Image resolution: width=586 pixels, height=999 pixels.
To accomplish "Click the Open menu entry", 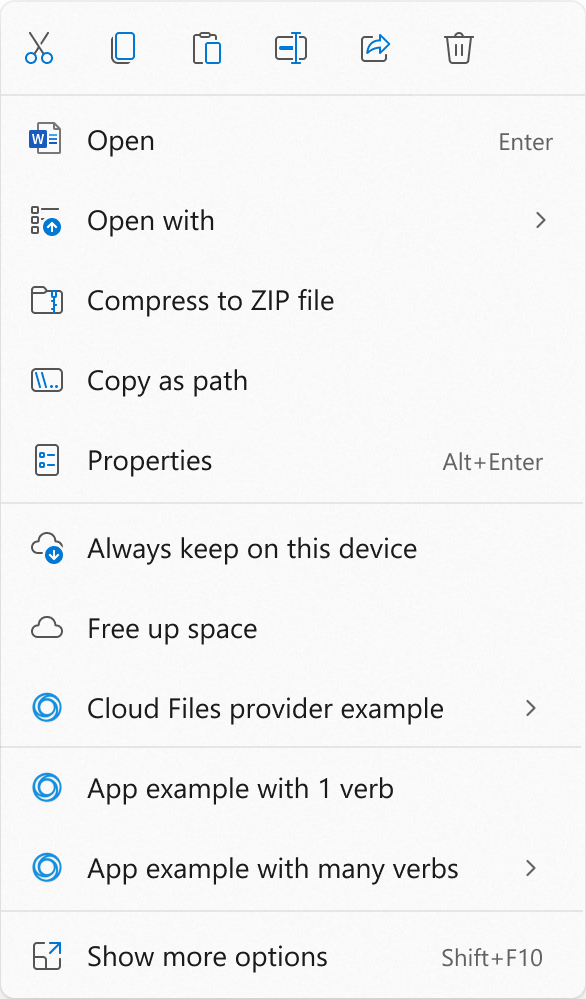I will [292, 141].
